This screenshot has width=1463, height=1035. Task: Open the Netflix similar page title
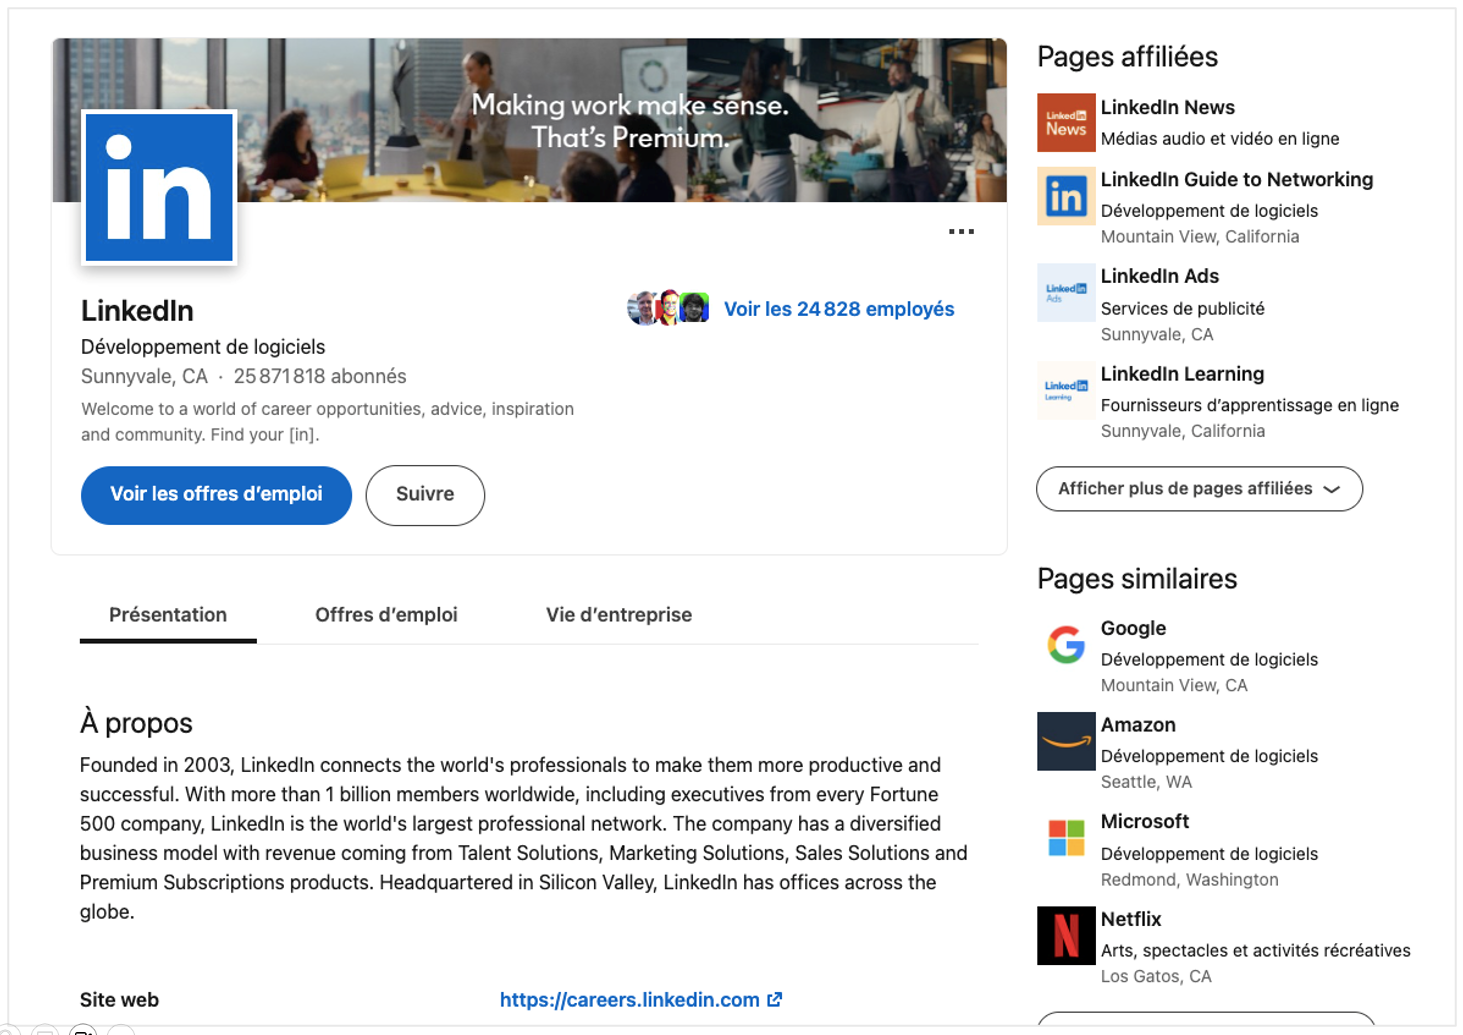click(x=1131, y=919)
